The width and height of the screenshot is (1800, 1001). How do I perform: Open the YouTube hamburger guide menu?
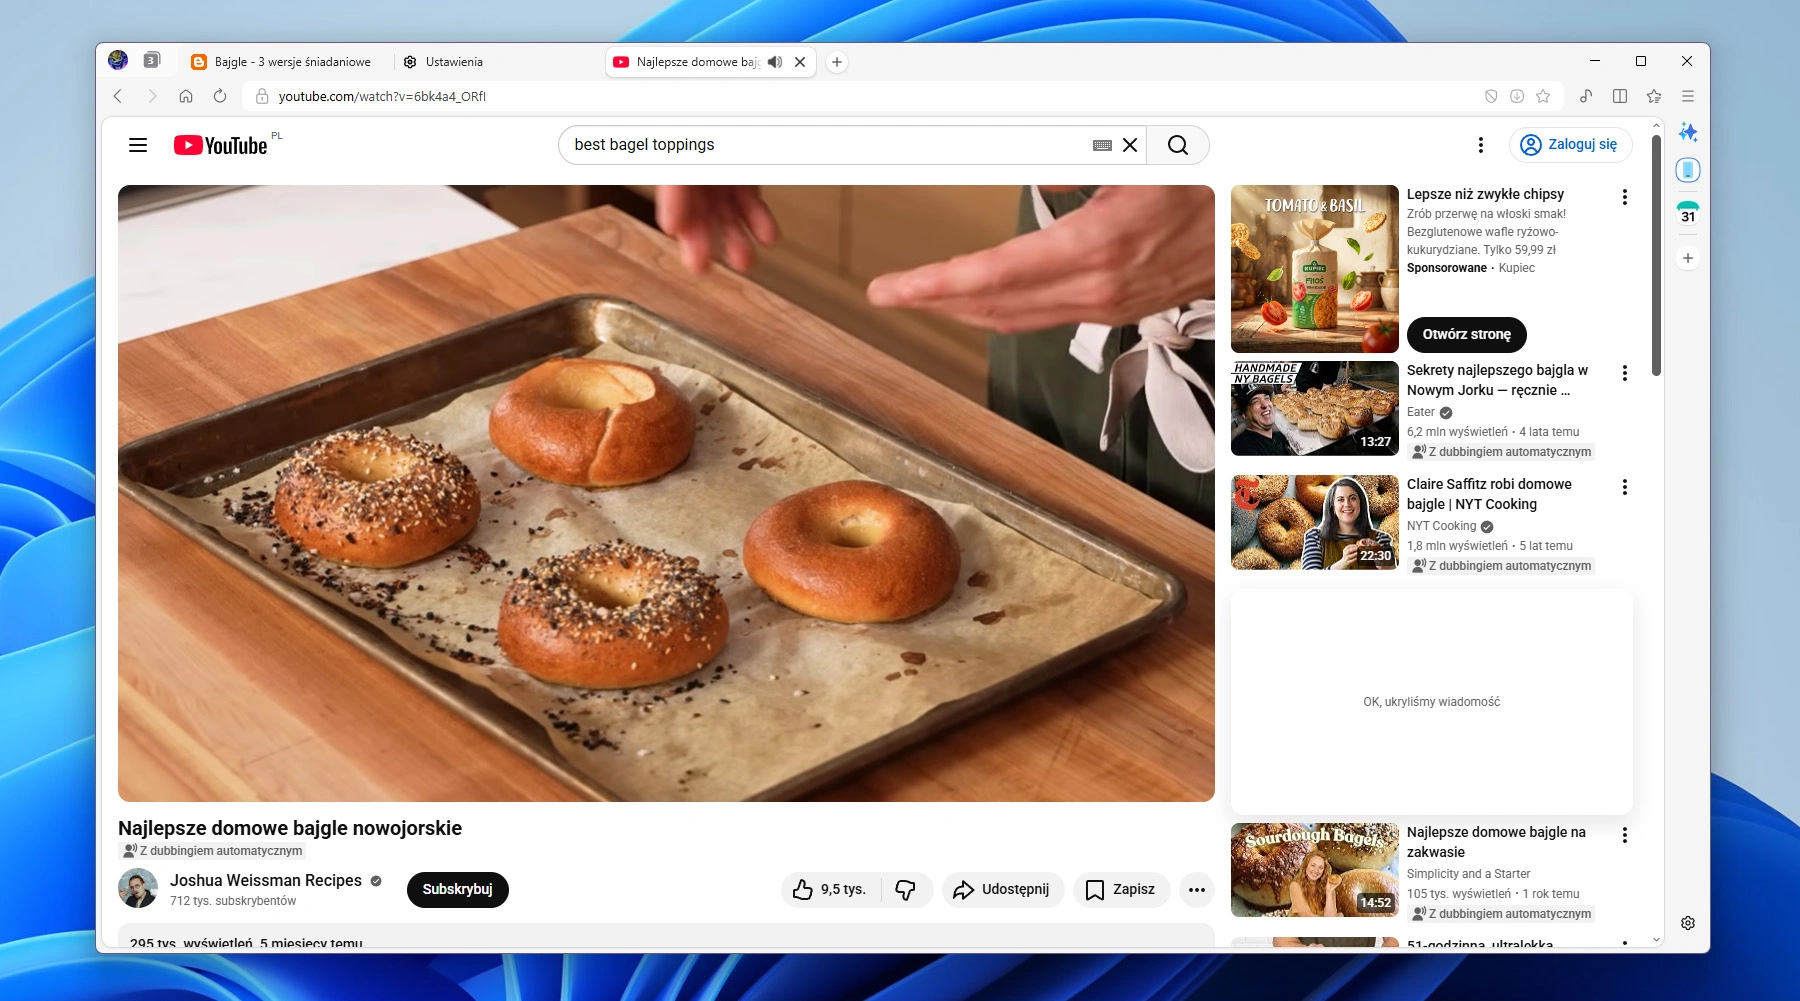pos(138,145)
